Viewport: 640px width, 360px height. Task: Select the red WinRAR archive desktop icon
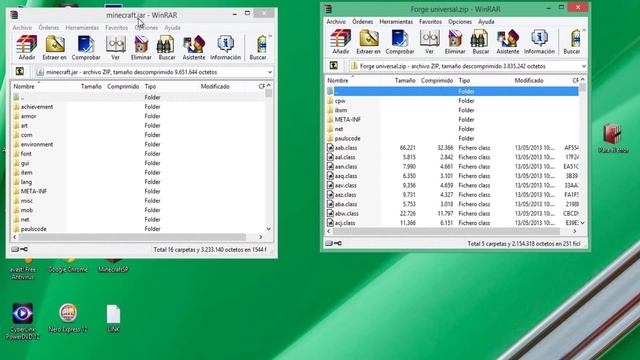point(613,138)
